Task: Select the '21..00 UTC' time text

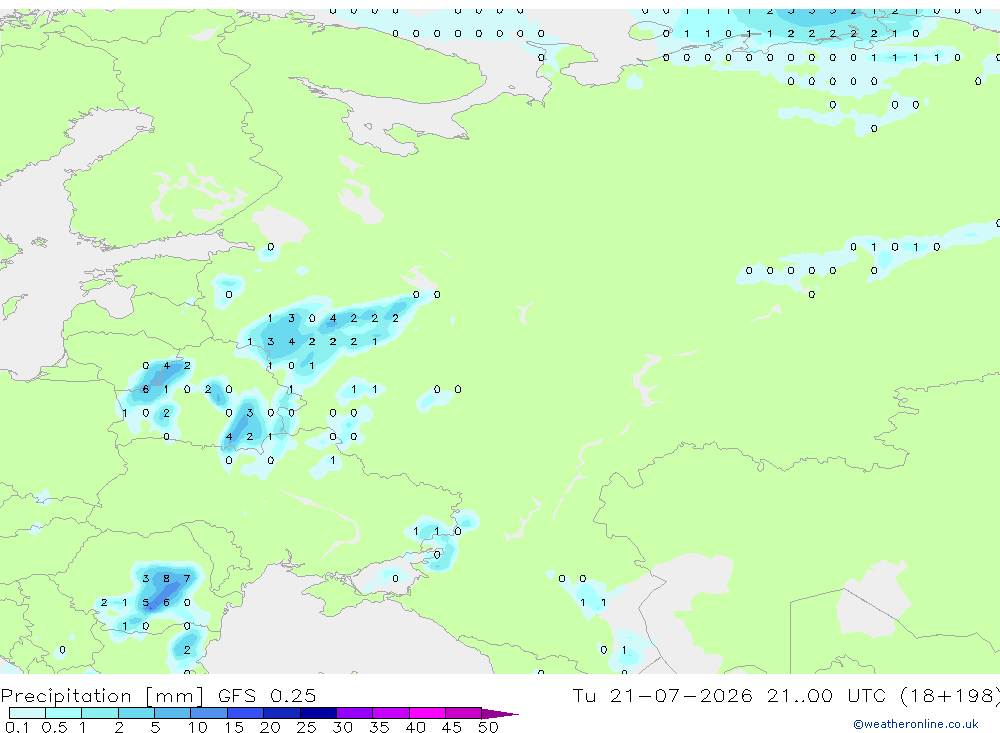Action: (828, 695)
